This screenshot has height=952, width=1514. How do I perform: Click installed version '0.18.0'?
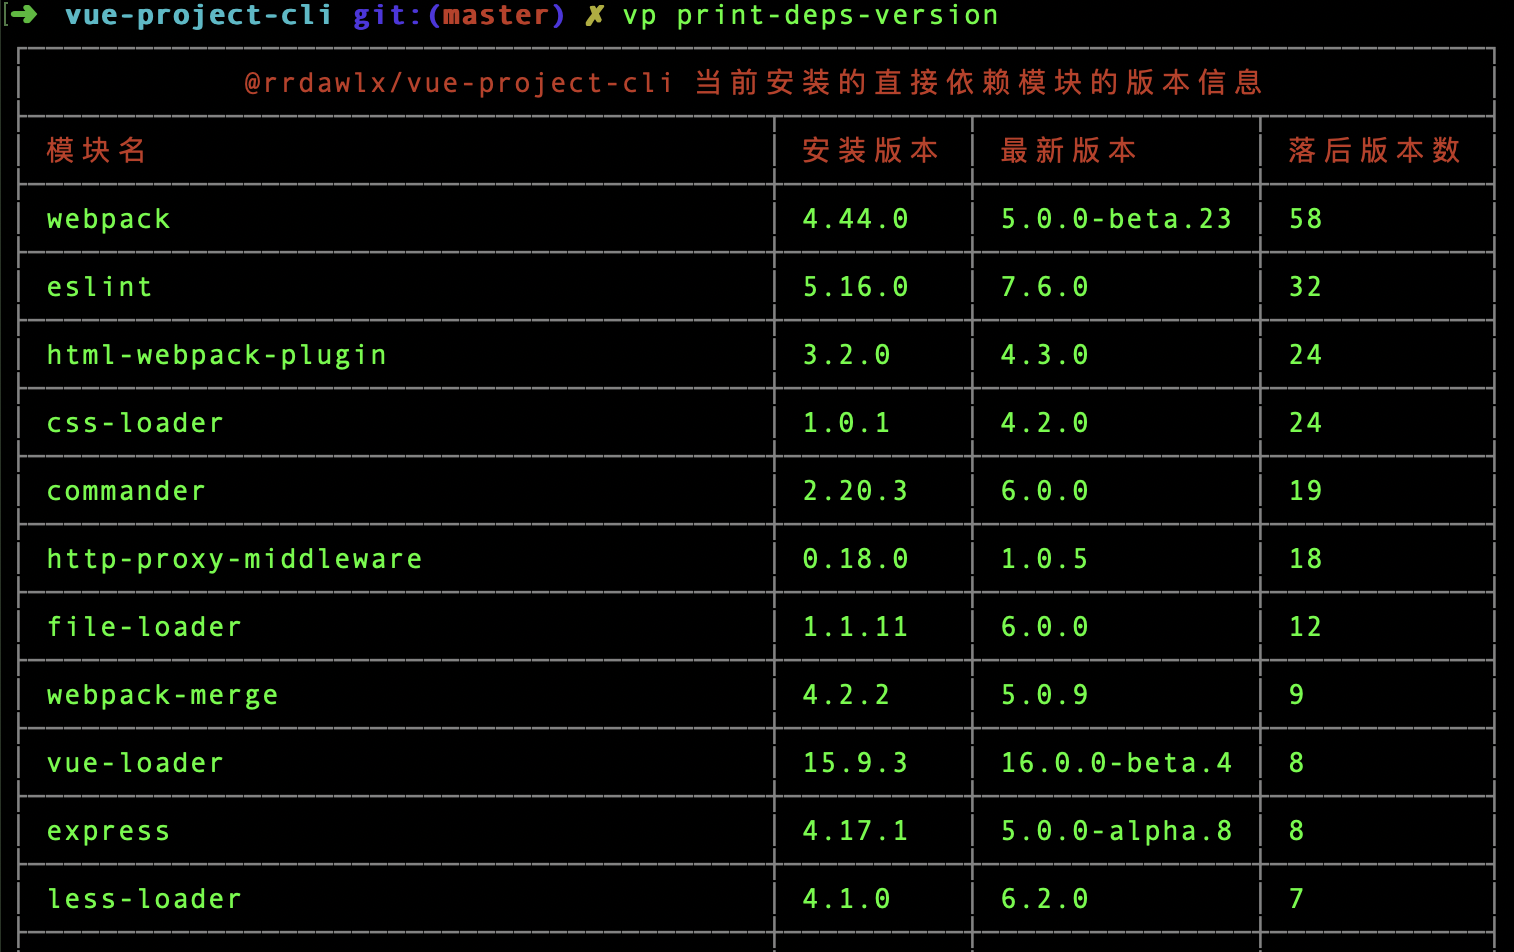pyautogui.click(x=856, y=559)
